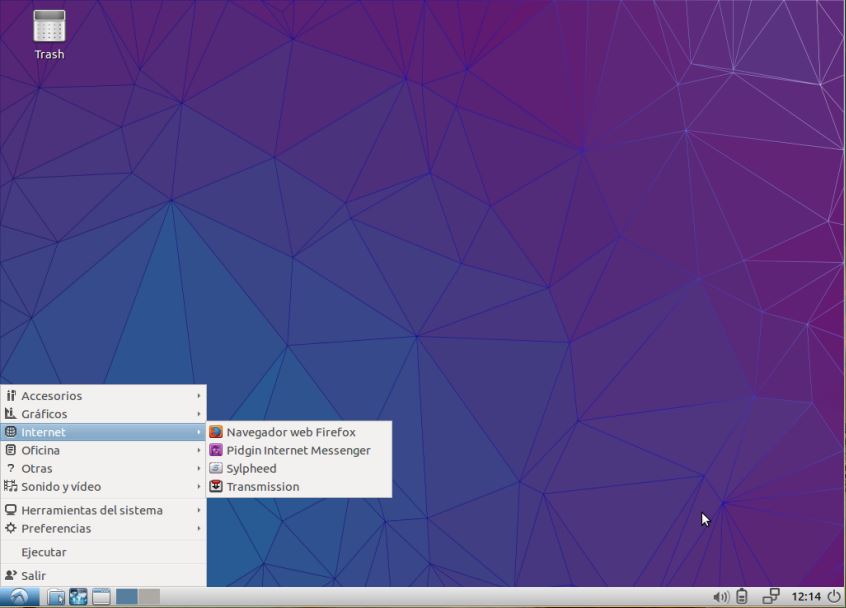Open the network connection tray icon
This screenshot has height=608, width=846.
click(770, 597)
